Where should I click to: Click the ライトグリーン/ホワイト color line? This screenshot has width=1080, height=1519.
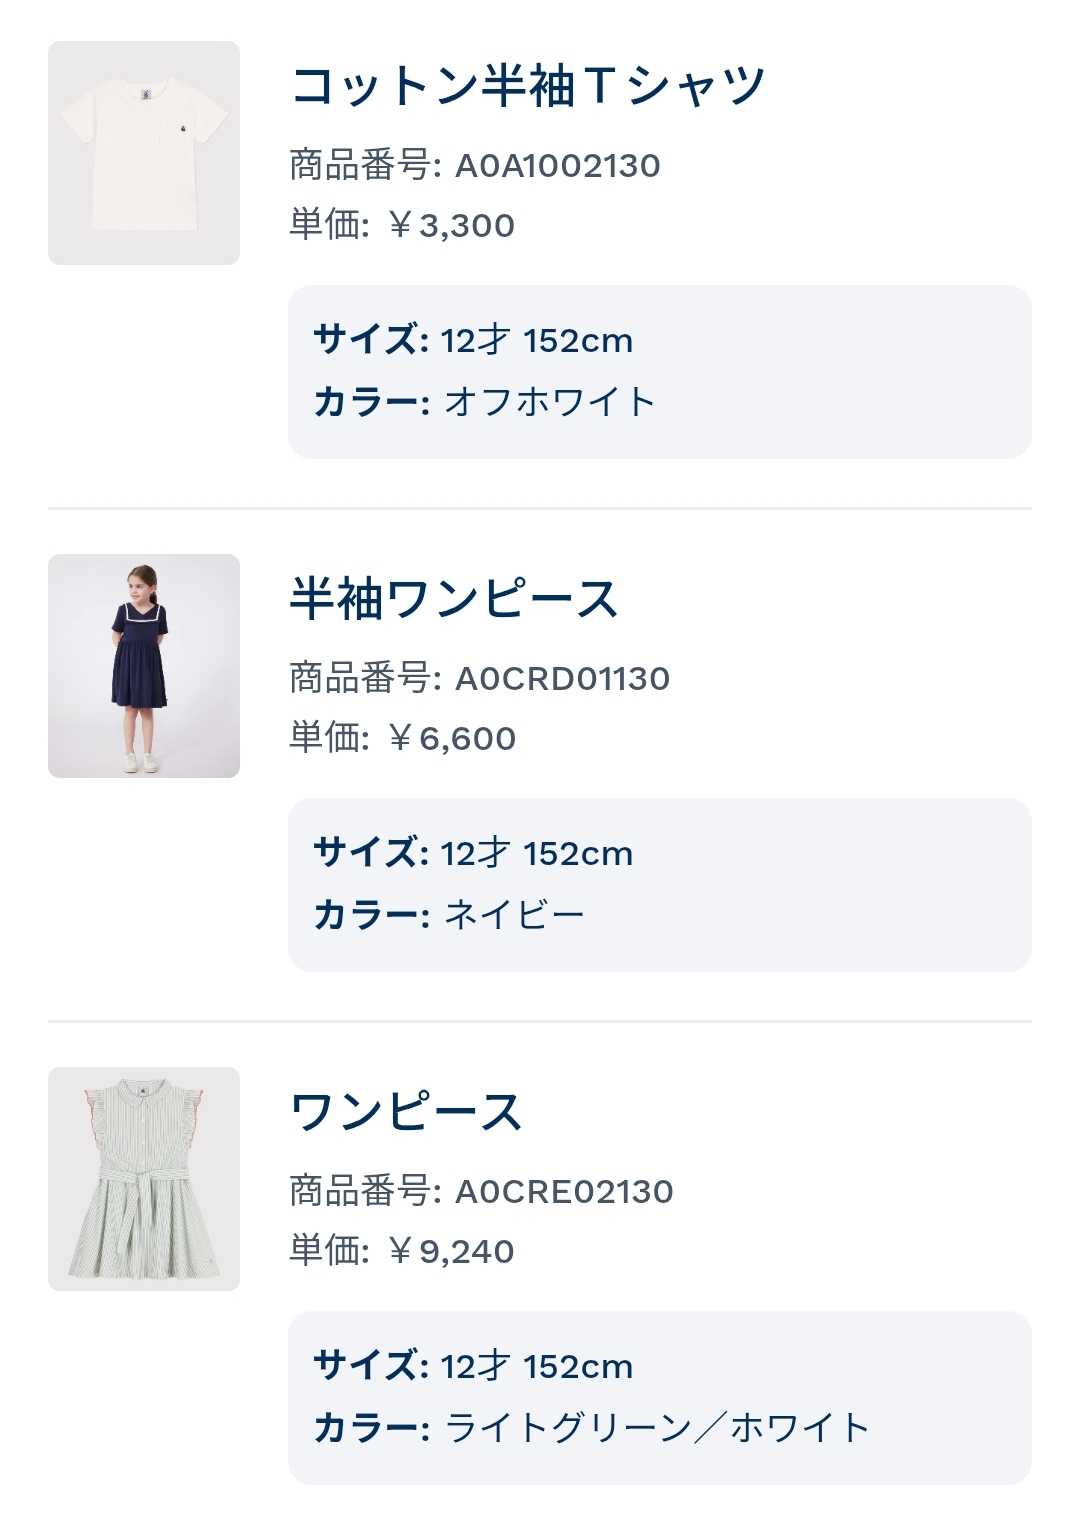592,1428
